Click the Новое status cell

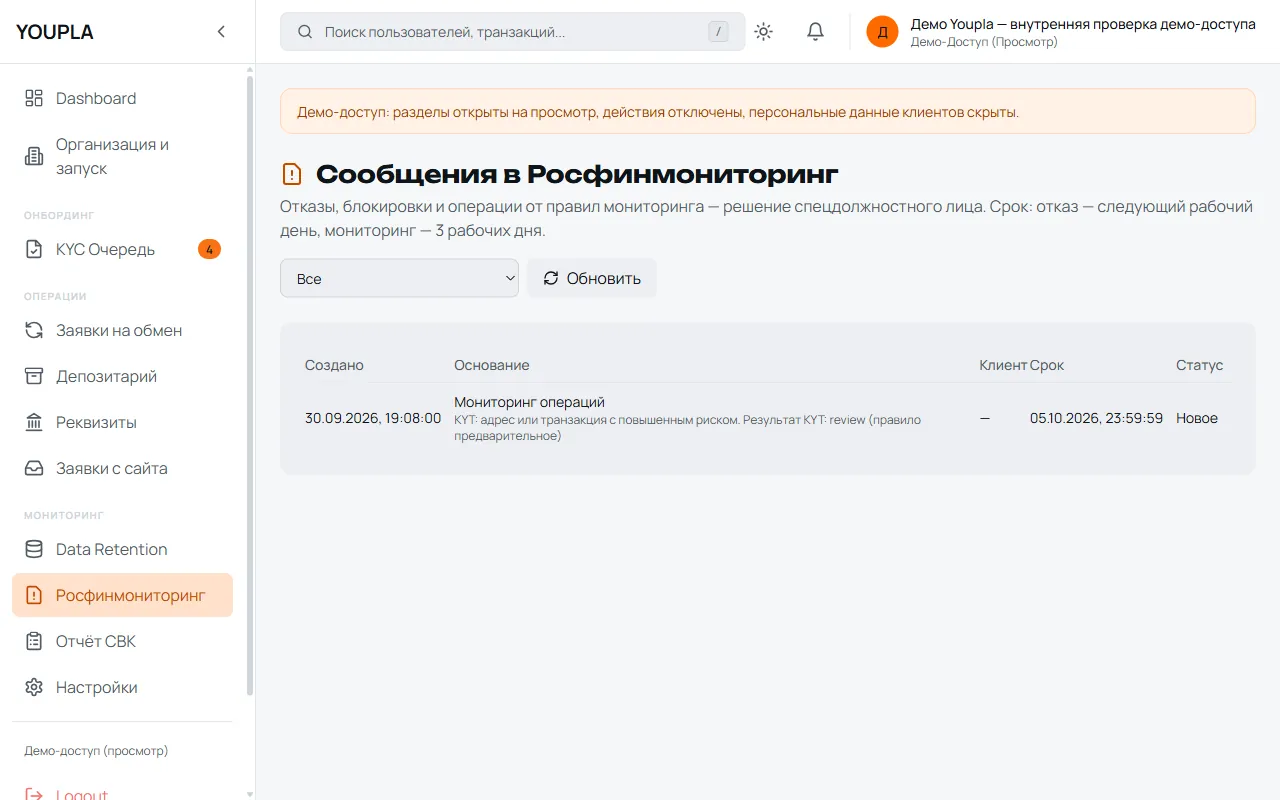[x=1197, y=418]
